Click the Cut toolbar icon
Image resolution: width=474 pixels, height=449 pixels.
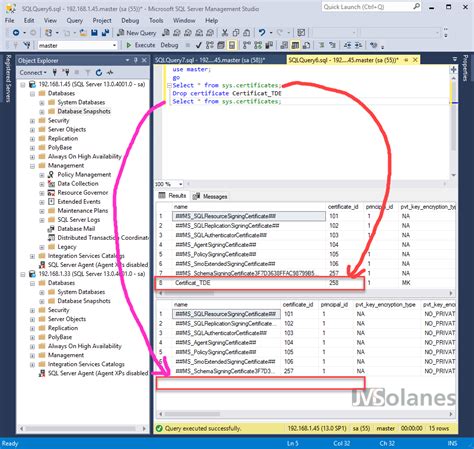[x=225, y=33]
